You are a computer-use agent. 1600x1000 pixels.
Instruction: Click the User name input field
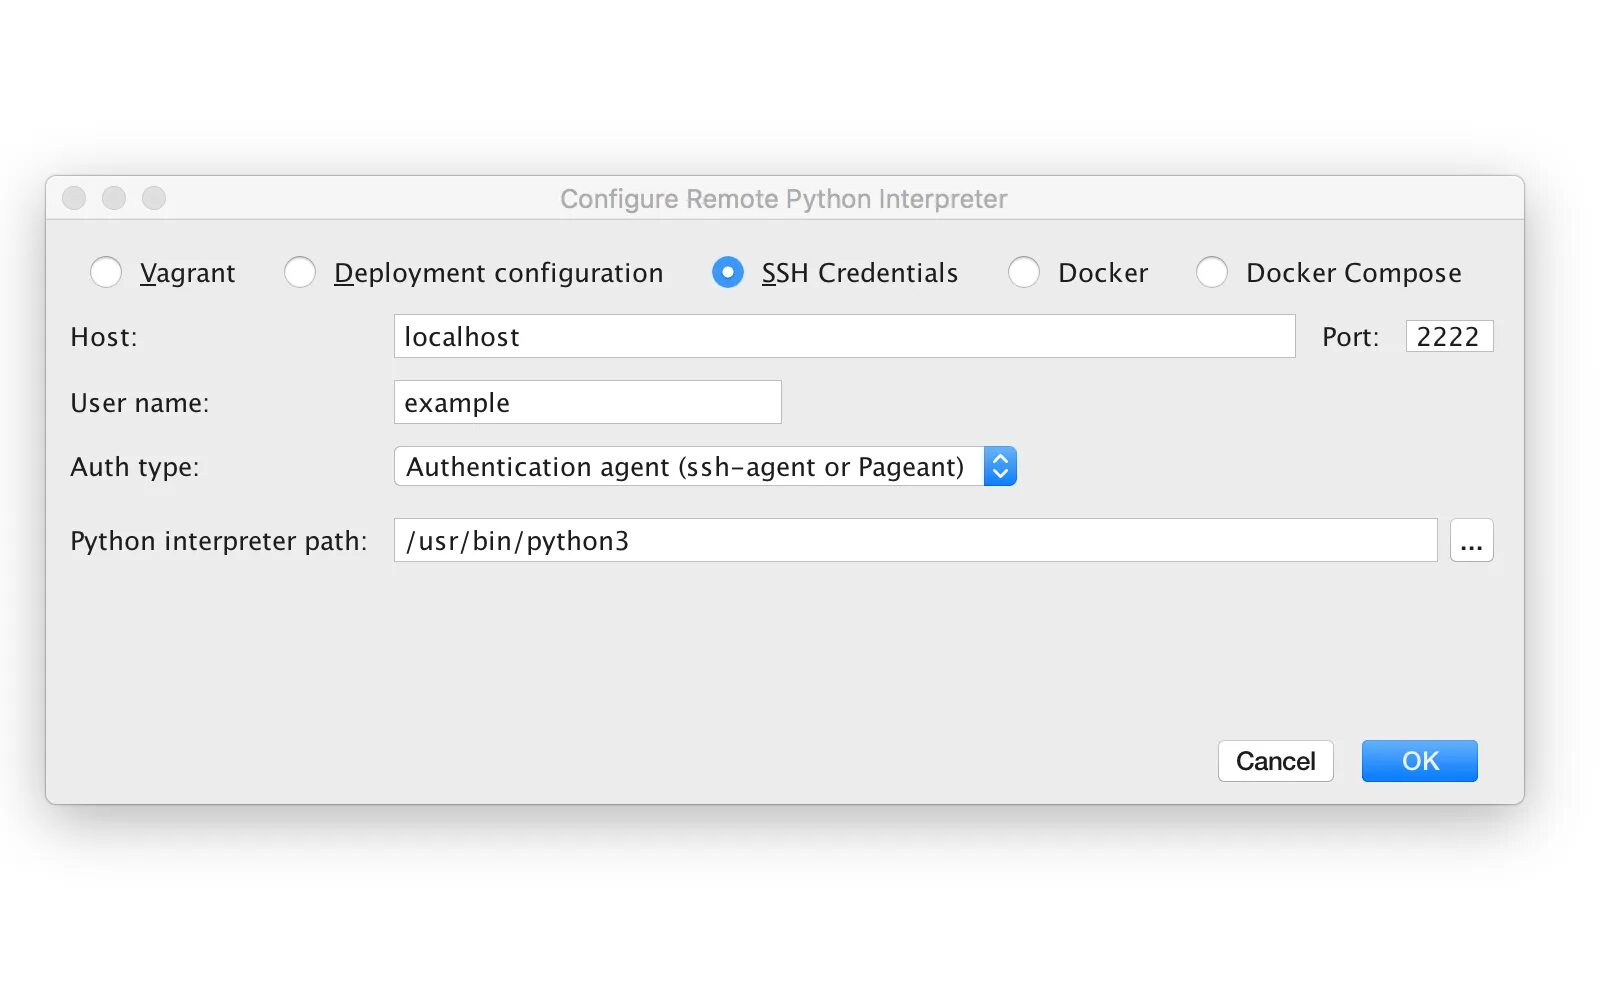pyautogui.click(x=587, y=403)
